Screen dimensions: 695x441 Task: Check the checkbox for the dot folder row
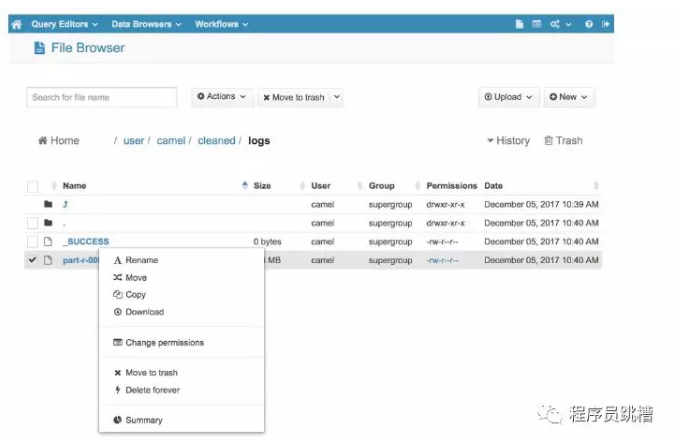point(32,222)
